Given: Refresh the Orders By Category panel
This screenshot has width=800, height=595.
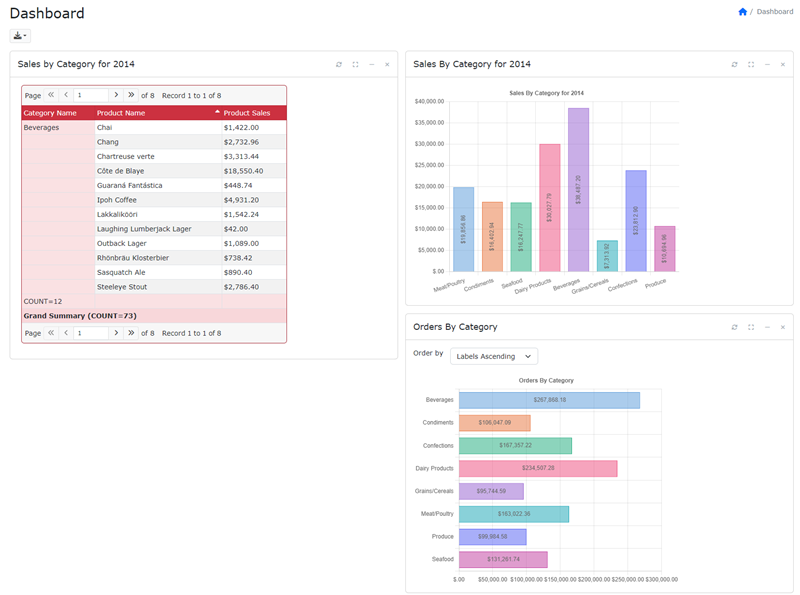Looking at the screenshot, I should point(734,327).
